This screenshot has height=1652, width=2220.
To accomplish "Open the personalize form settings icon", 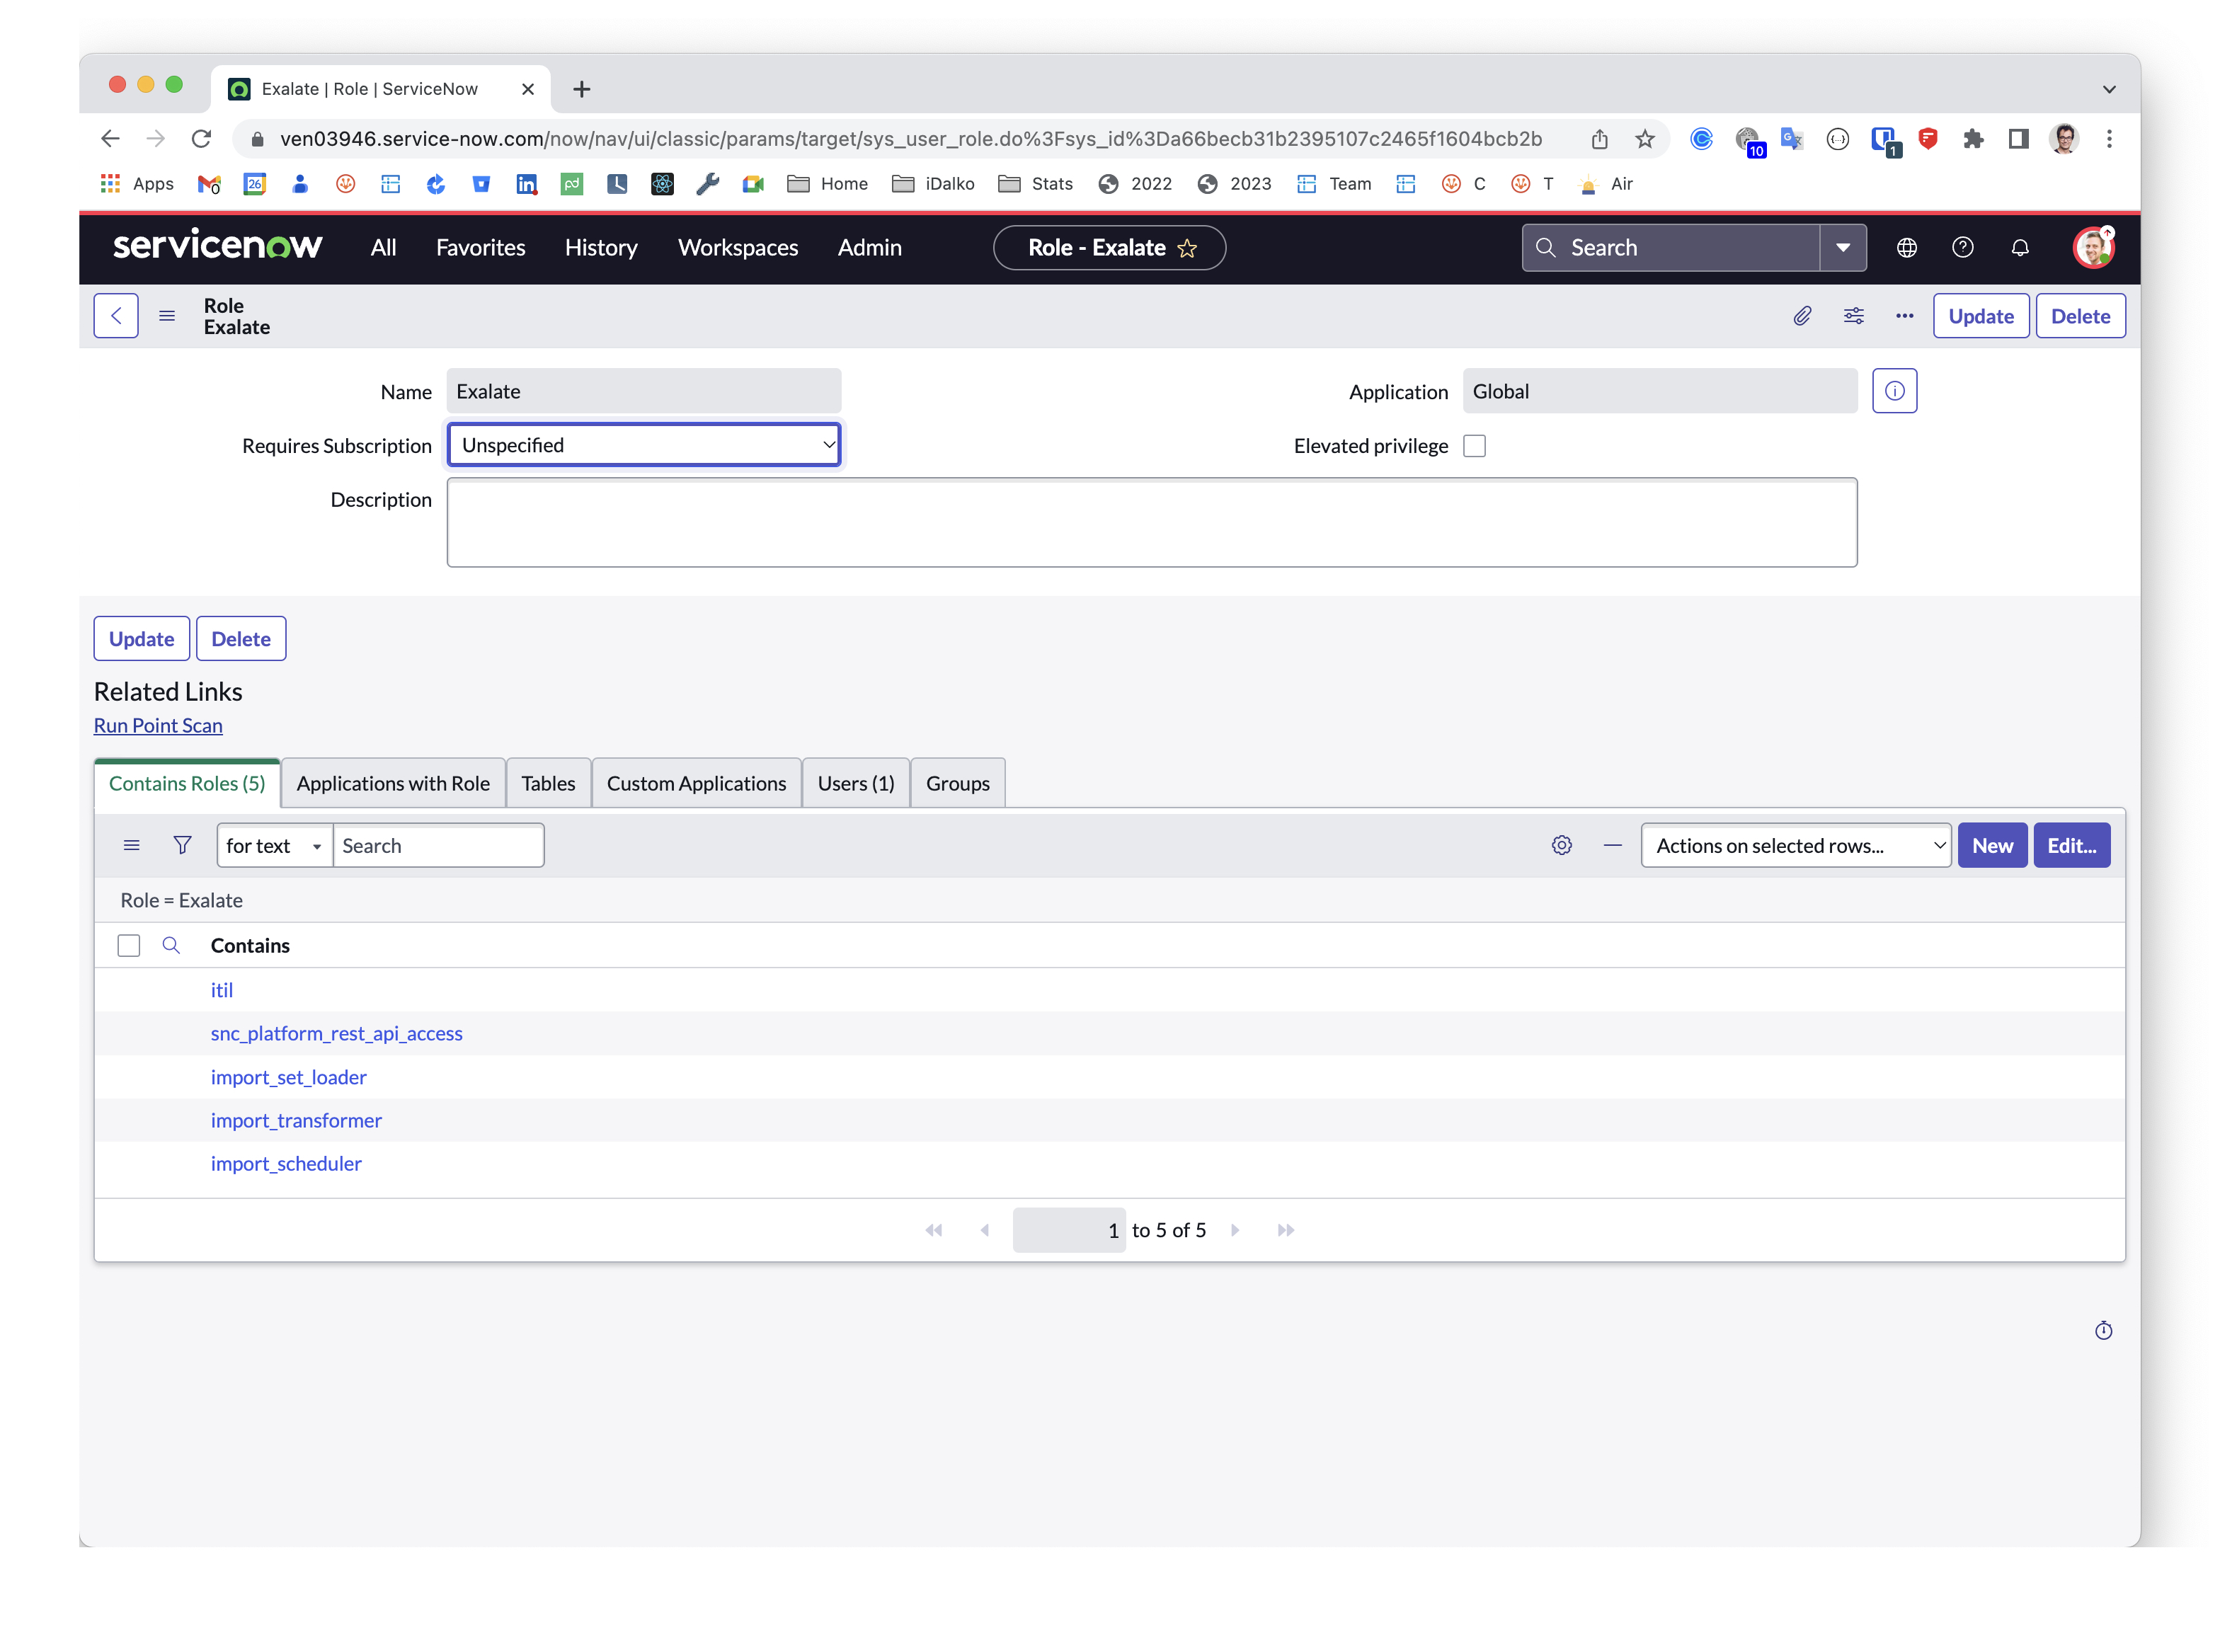I will [x=1853, y=316].
